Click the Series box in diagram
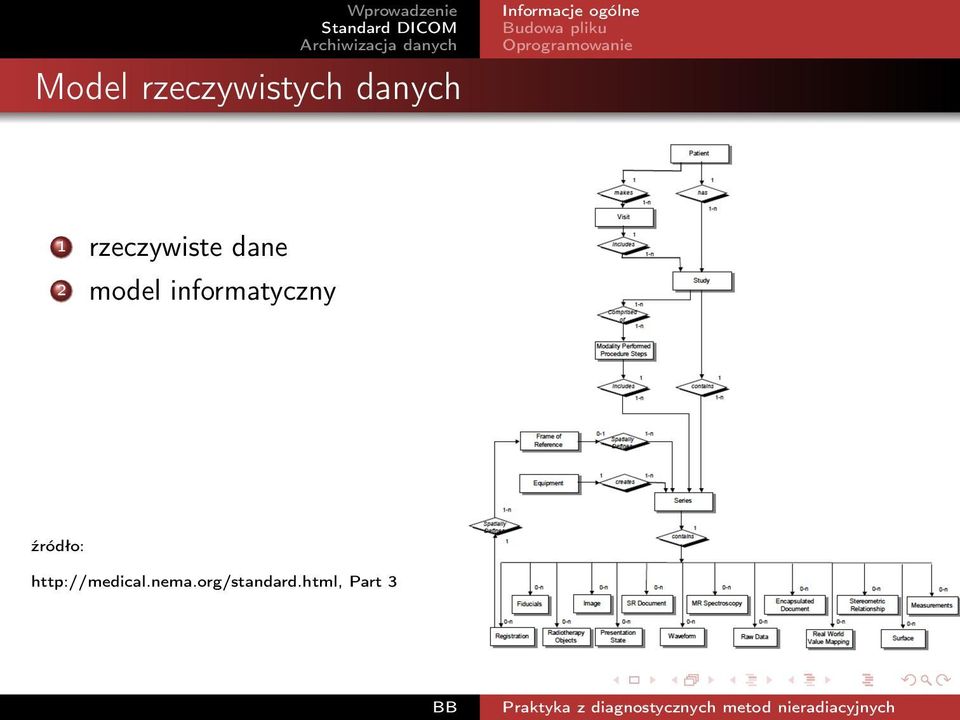Image resolution: width=960 pixels, height=720 pixels. [683, 501]
